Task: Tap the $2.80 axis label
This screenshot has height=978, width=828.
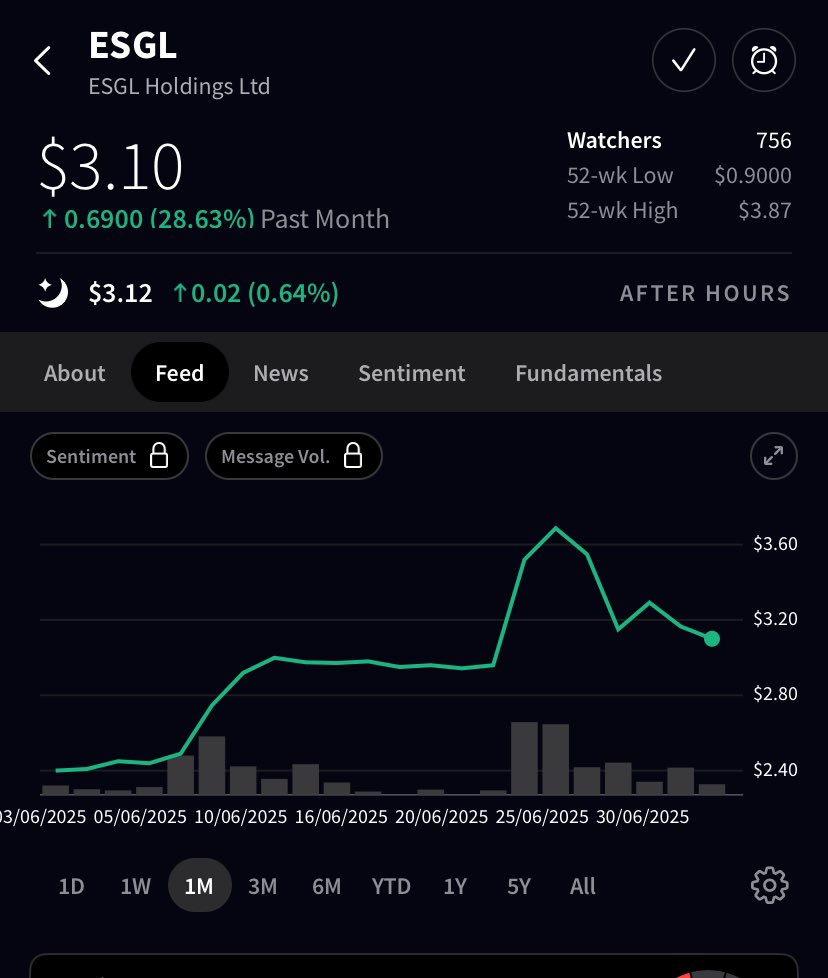Action: click(x=775, y=694)
